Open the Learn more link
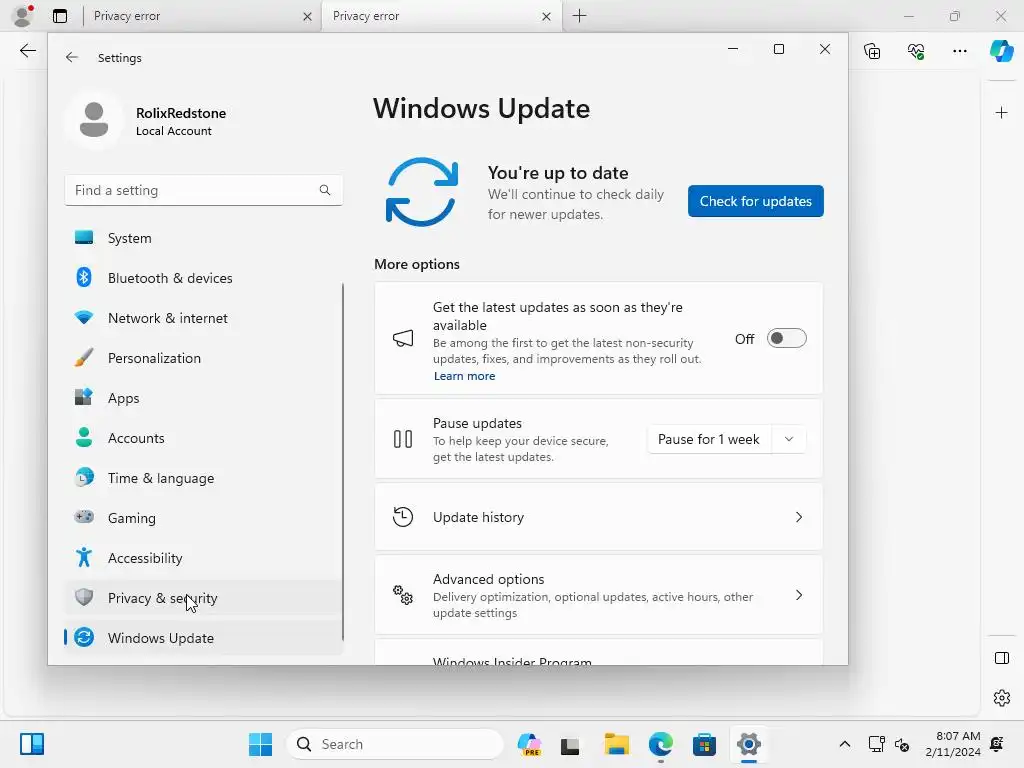1024x768 pixels. click(x=464, y=376)
